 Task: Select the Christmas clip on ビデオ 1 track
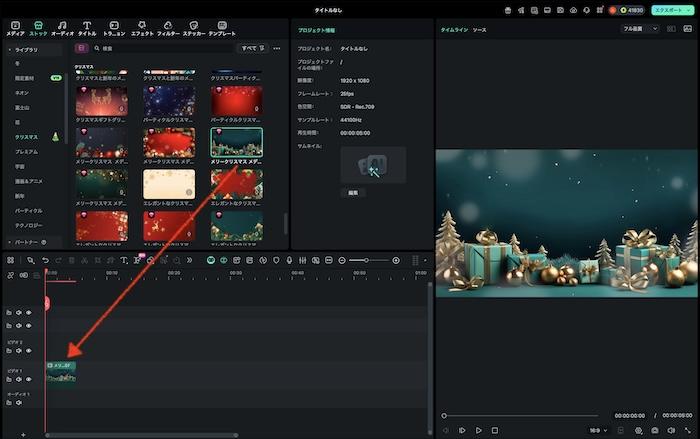pyautogui.click(x=60, y=371)
